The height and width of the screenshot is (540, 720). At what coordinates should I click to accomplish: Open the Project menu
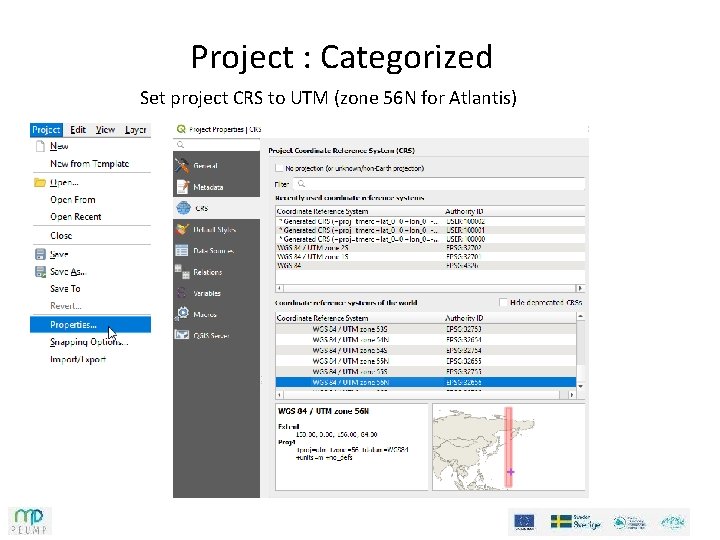tap(46, 130)
